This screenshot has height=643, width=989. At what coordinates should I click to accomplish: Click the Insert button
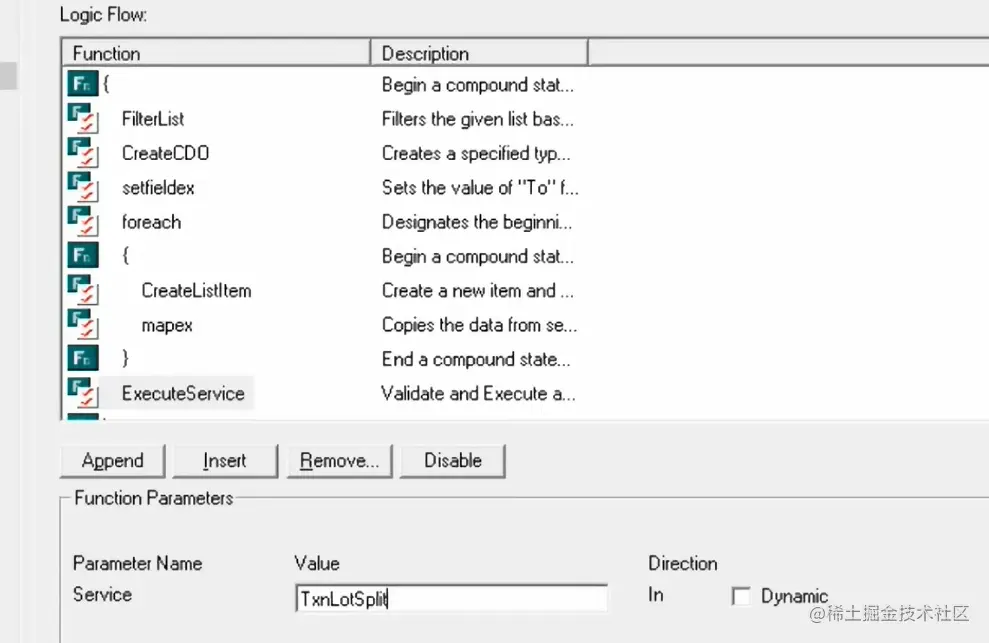225,461
